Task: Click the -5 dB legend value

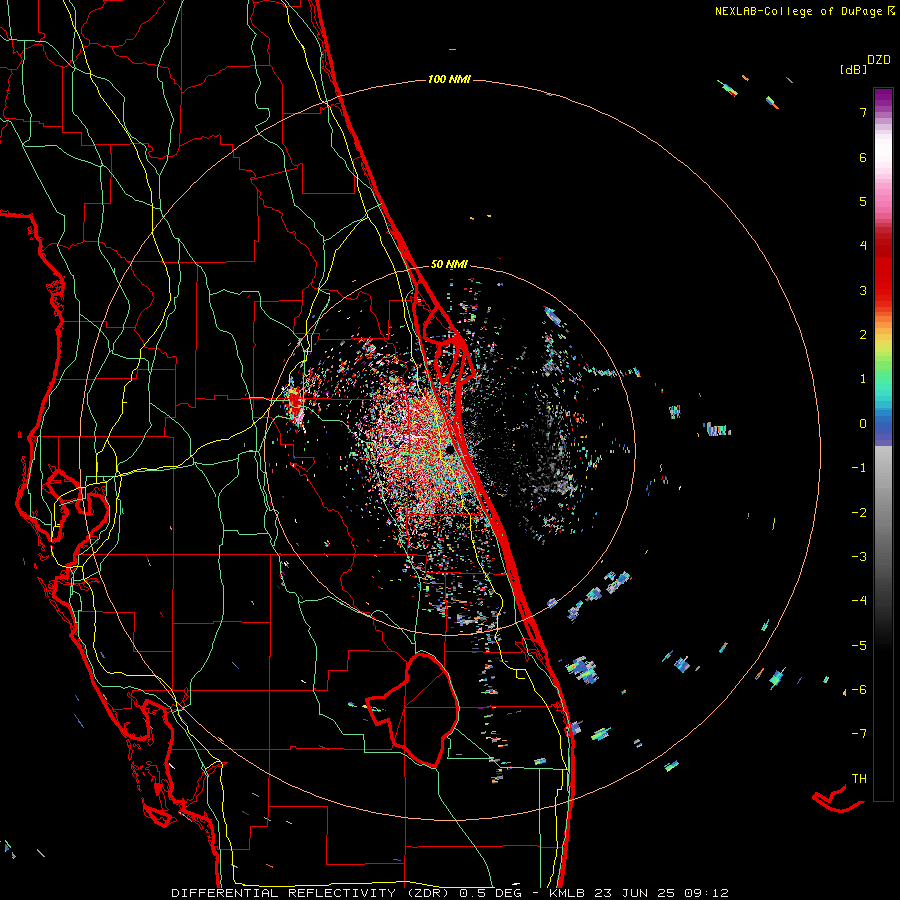Action: (859, 646)
